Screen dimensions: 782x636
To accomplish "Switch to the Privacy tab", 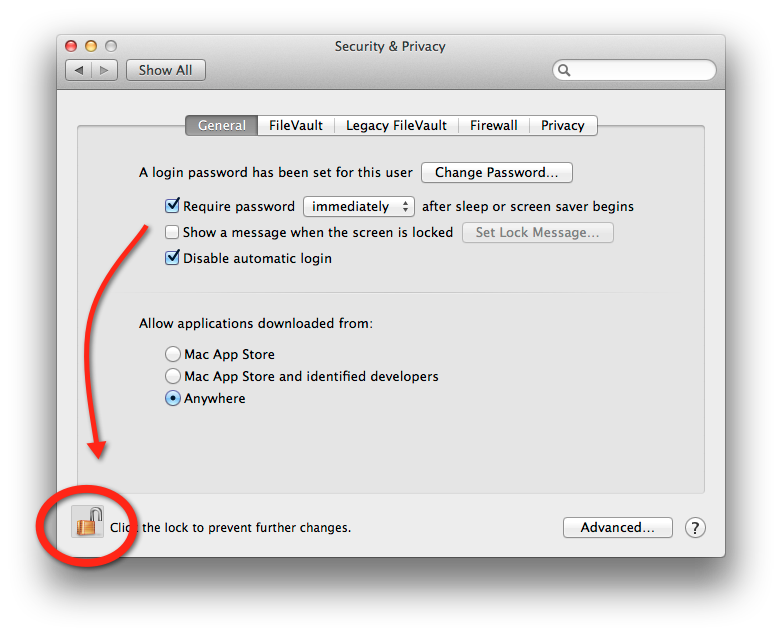I will tap(563, 126).
